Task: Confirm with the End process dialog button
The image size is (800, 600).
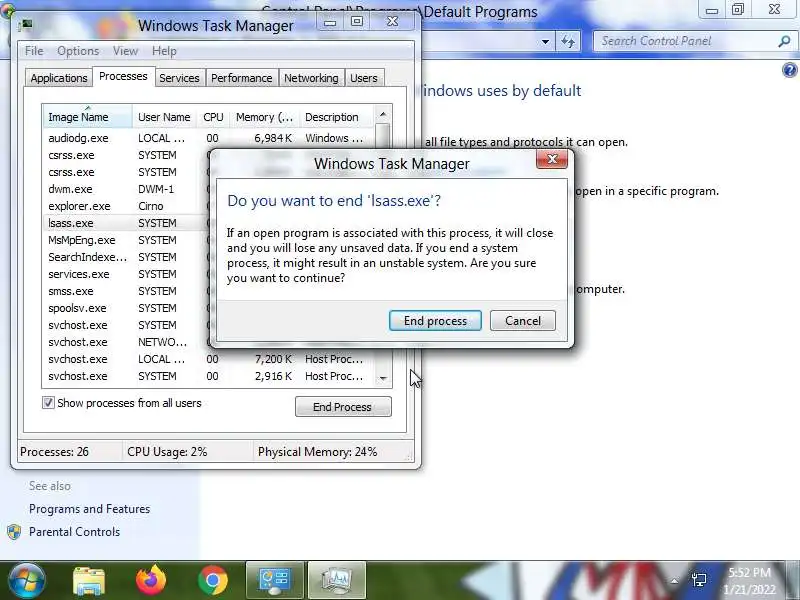Action: (435, 321)
